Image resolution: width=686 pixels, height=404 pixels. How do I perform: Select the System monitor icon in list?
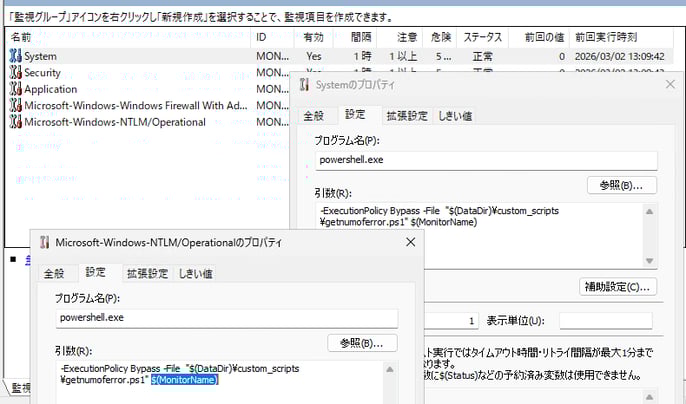[x=16, y=56]
